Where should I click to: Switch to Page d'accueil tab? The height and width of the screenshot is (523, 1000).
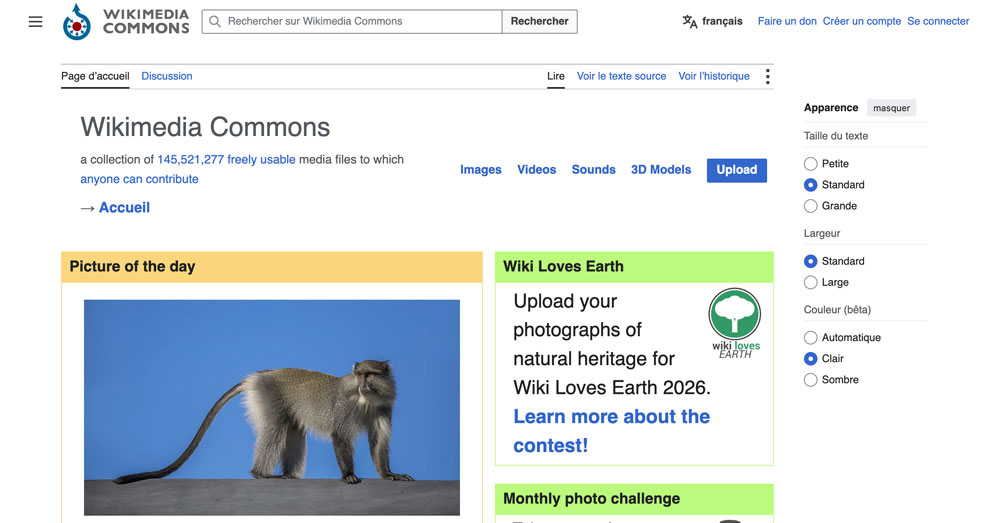(x=95, y=76)
